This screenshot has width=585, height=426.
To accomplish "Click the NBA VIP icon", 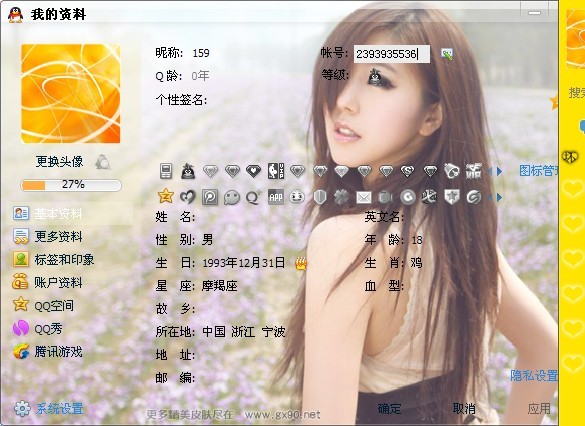I will click(x=276, y=171).
